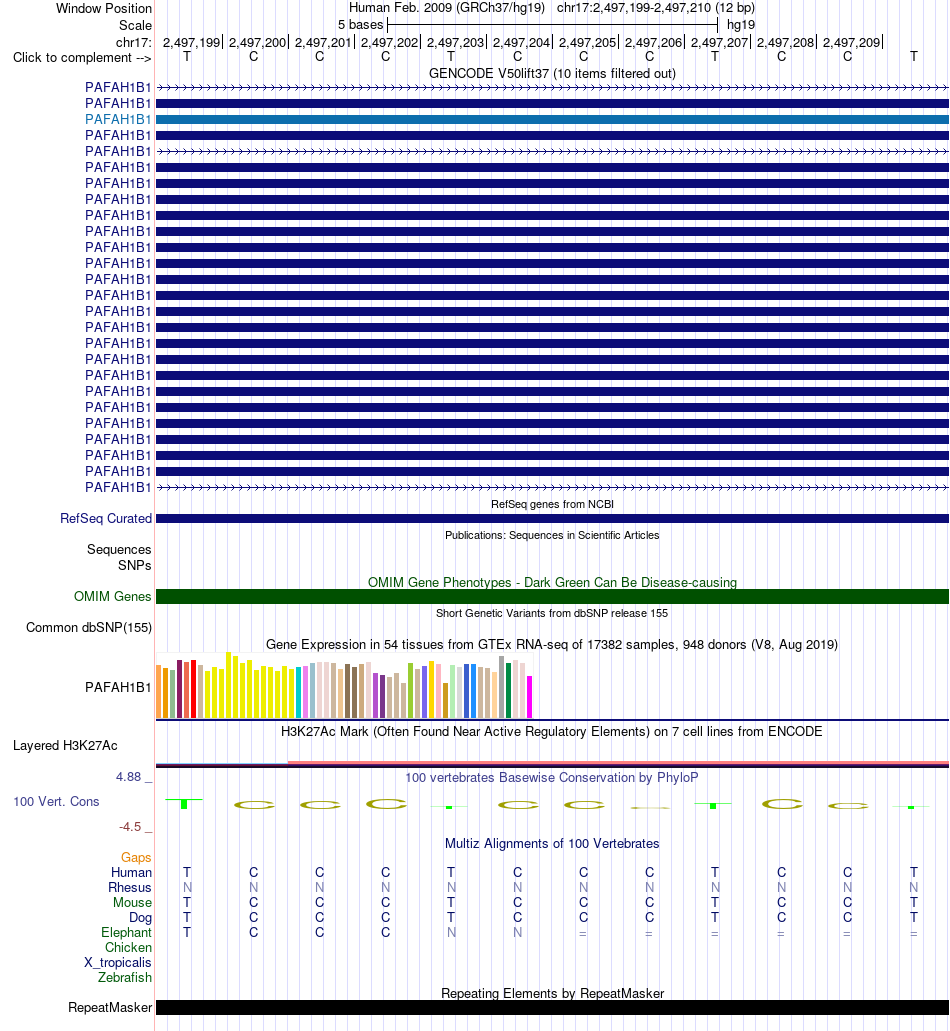Viewport: 950px width, 1031px height.
Task: Click the 'Scale' ruler label
Action: point(135,26)
